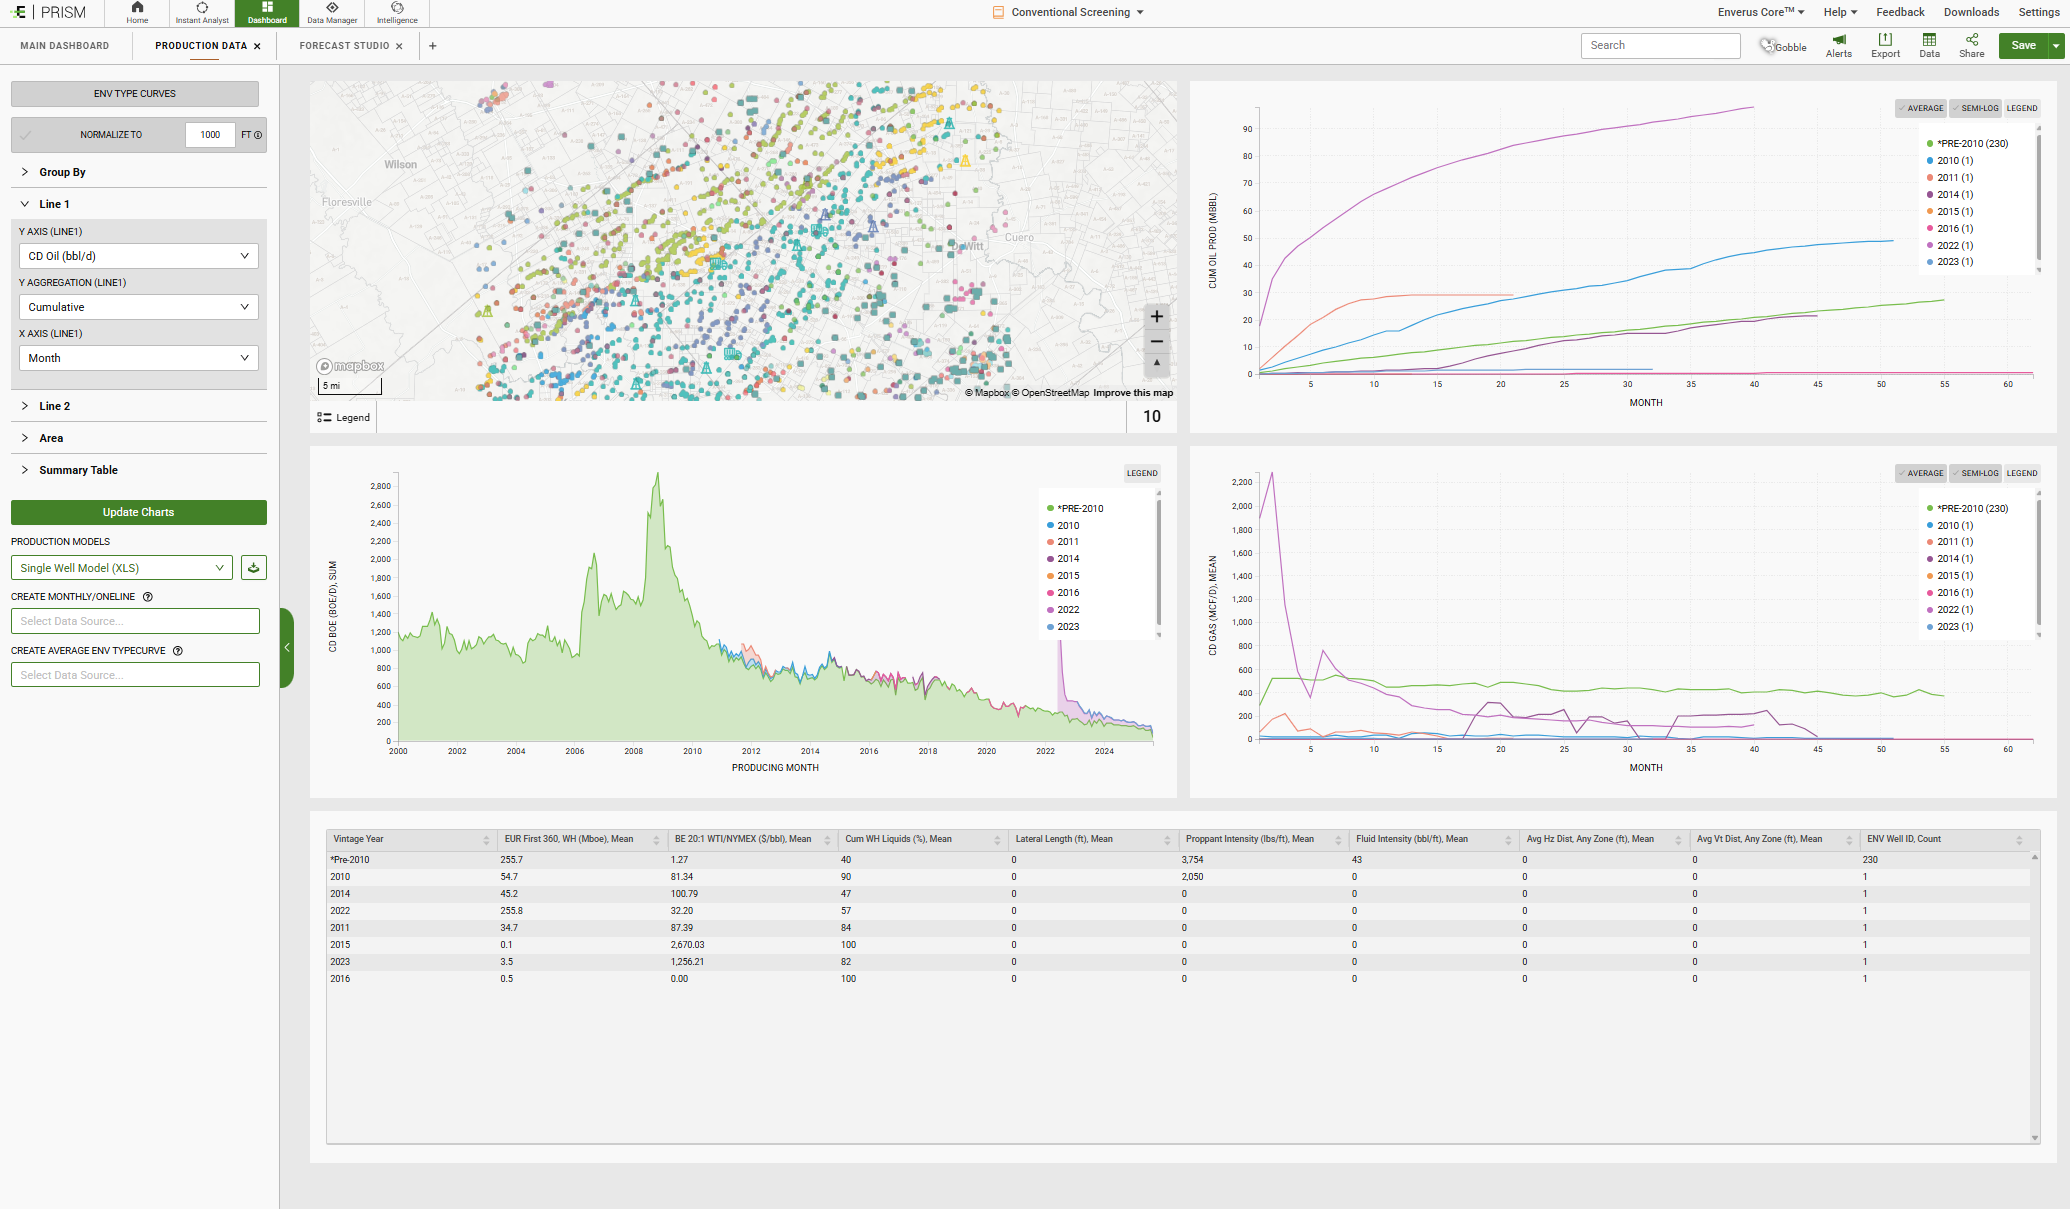Click the pre-2010 green legend swatch
The height and width of the screenshot is (1209, 2070).
1050,509
